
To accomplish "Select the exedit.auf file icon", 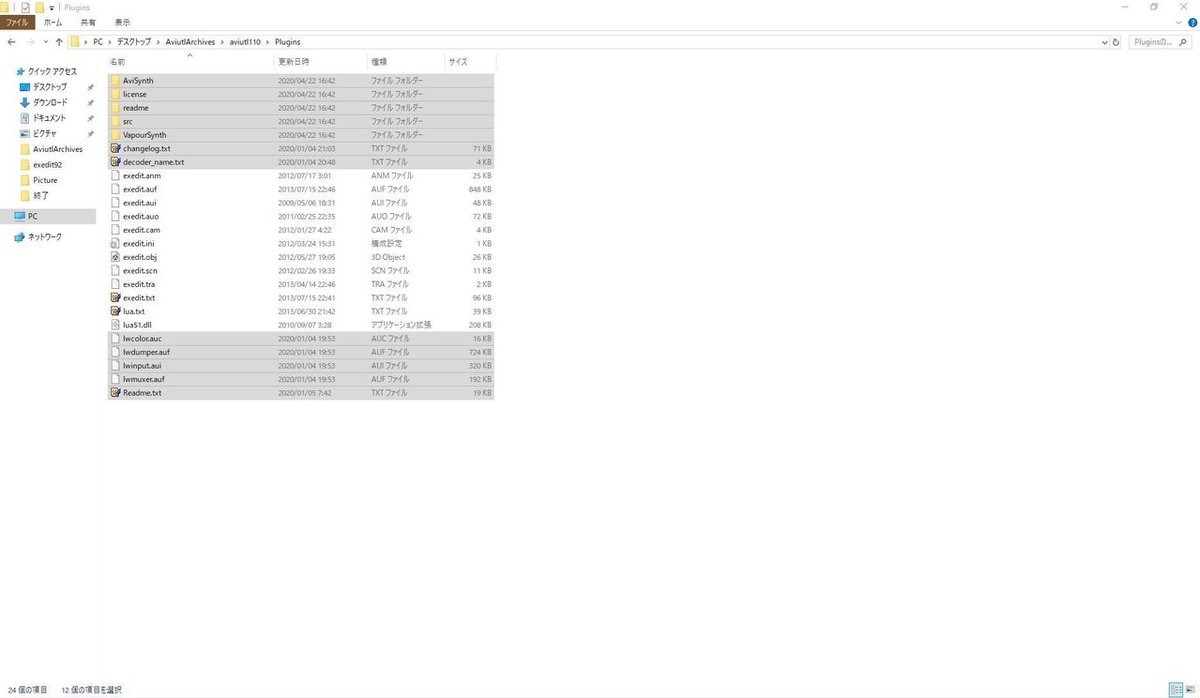I will point(115,189).
